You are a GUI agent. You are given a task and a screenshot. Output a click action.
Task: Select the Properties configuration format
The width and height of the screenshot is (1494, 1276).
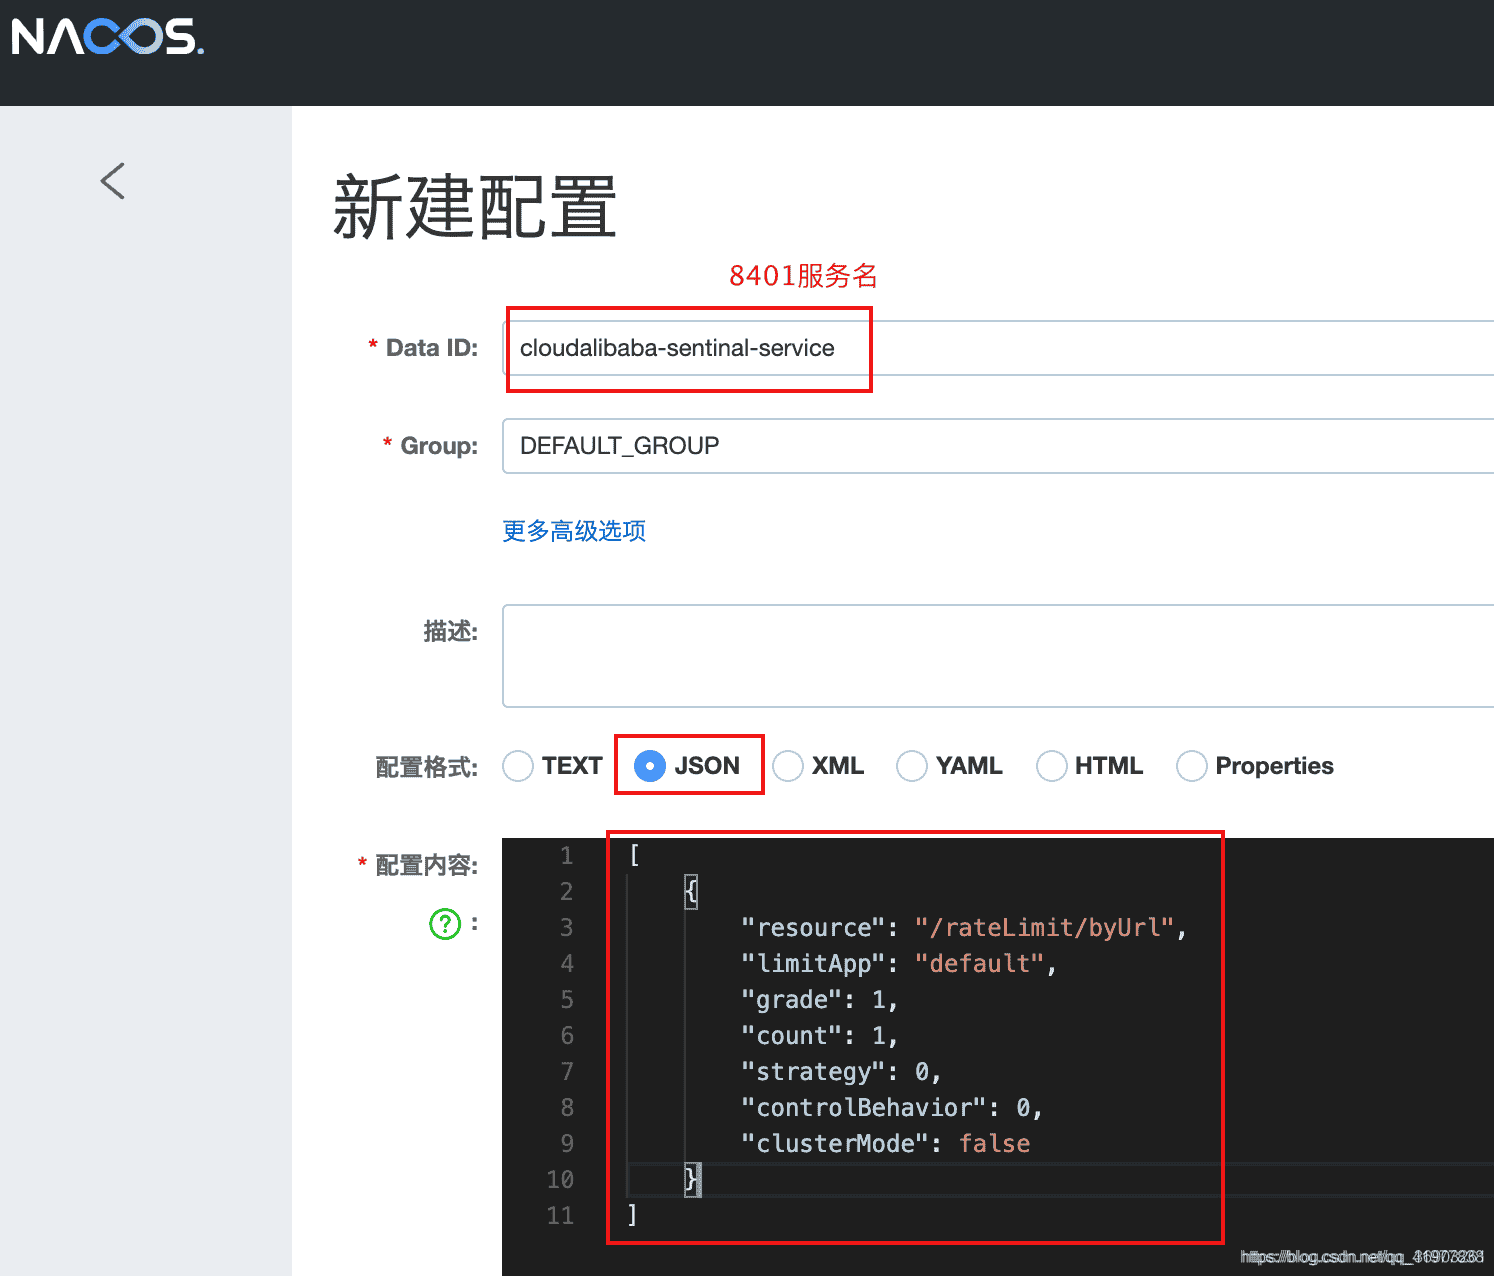point(1191,765)
